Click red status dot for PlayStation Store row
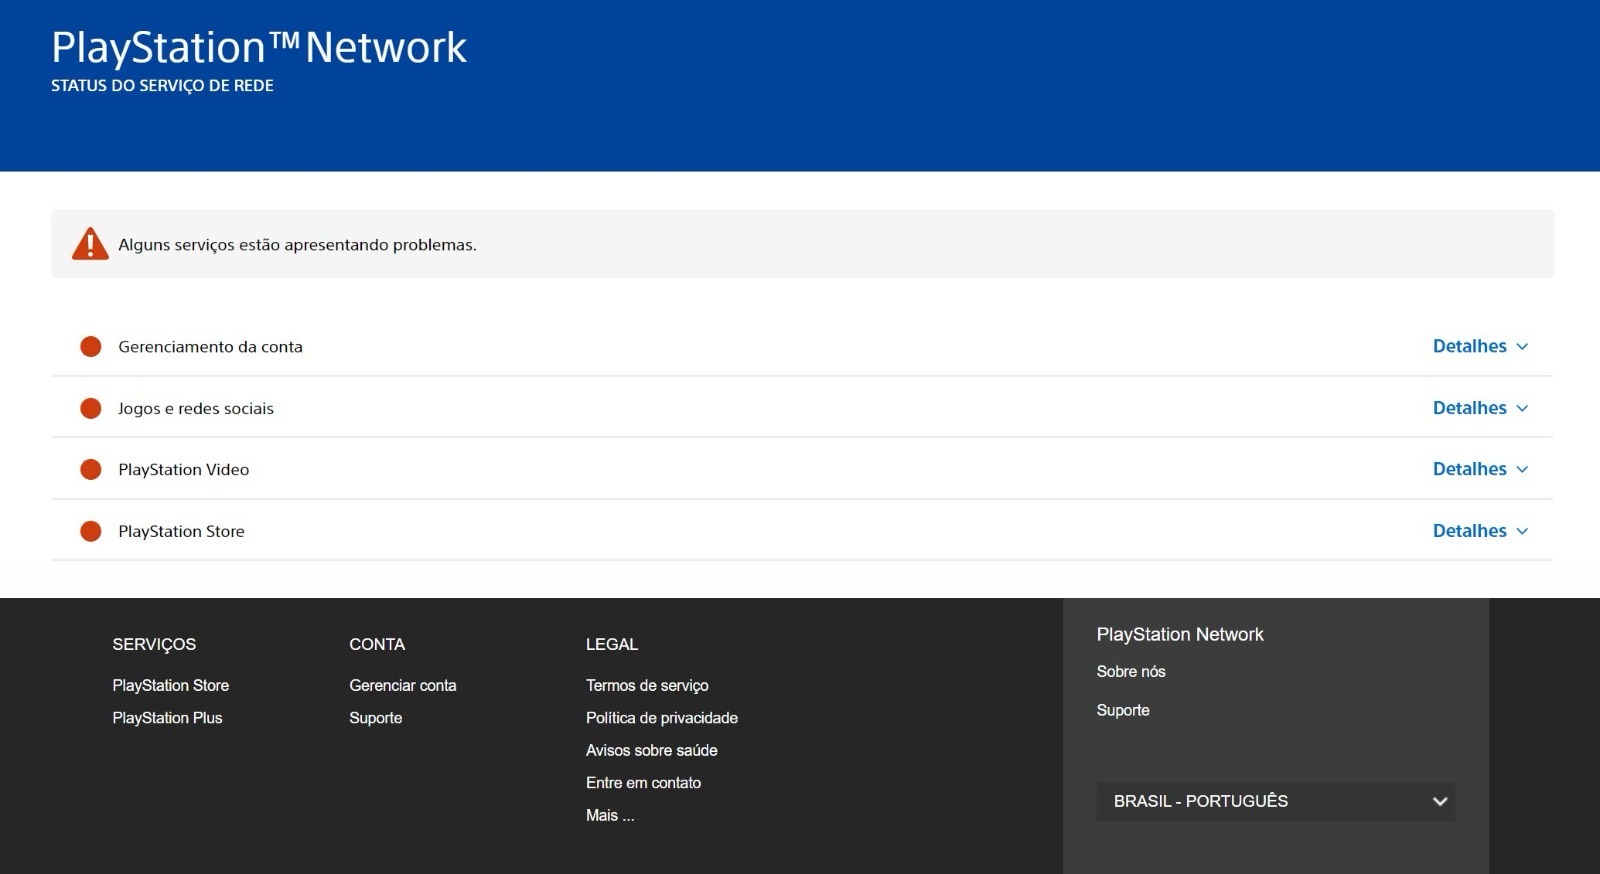 coord(91,531)
